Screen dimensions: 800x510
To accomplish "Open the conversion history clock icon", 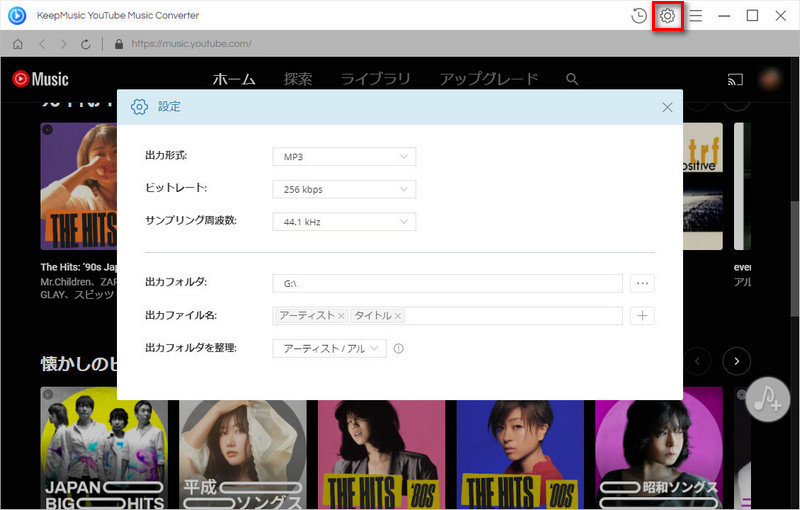I will point(638,16).
